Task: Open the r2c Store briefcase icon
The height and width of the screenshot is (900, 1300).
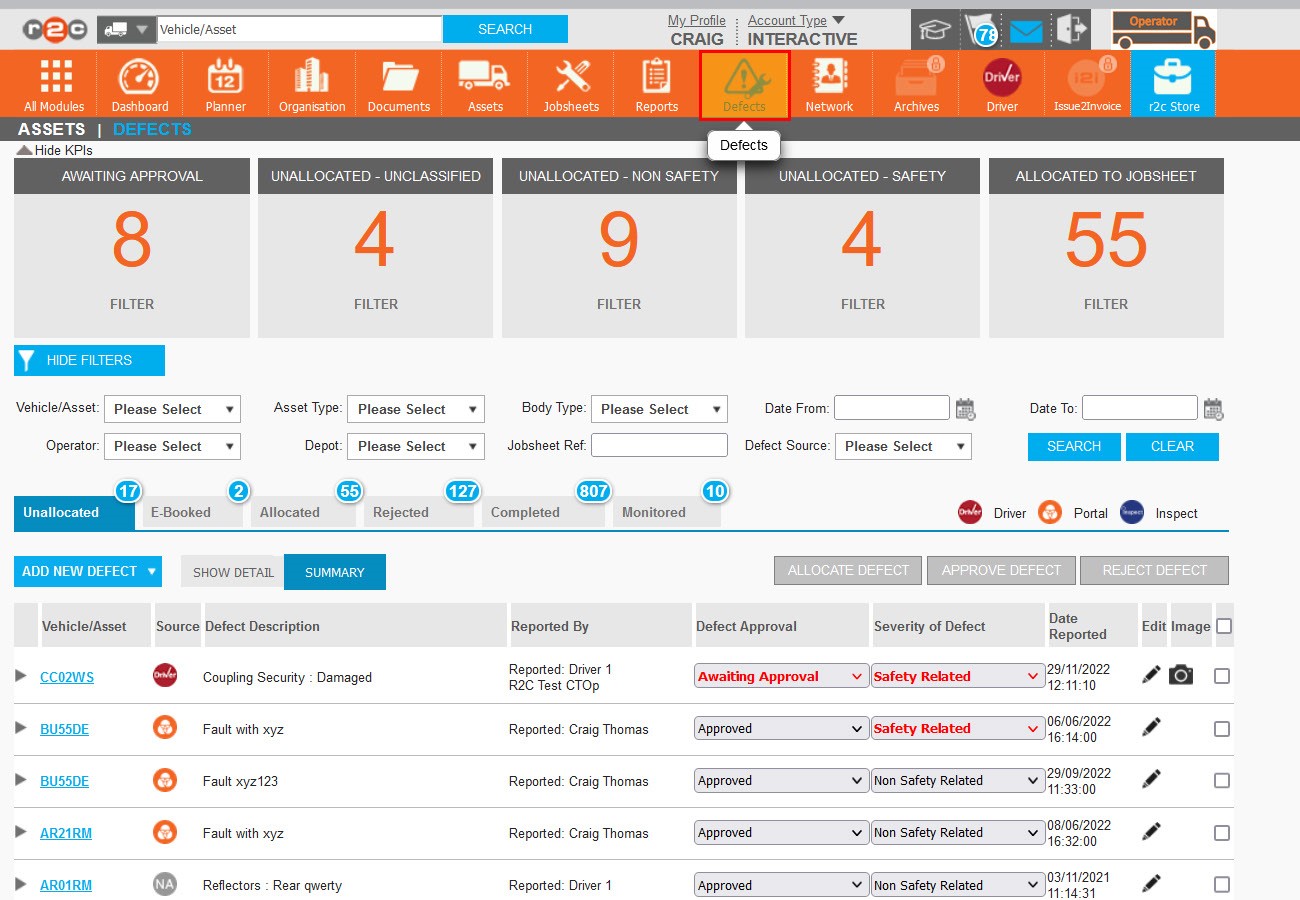Action: point(1172,78)
